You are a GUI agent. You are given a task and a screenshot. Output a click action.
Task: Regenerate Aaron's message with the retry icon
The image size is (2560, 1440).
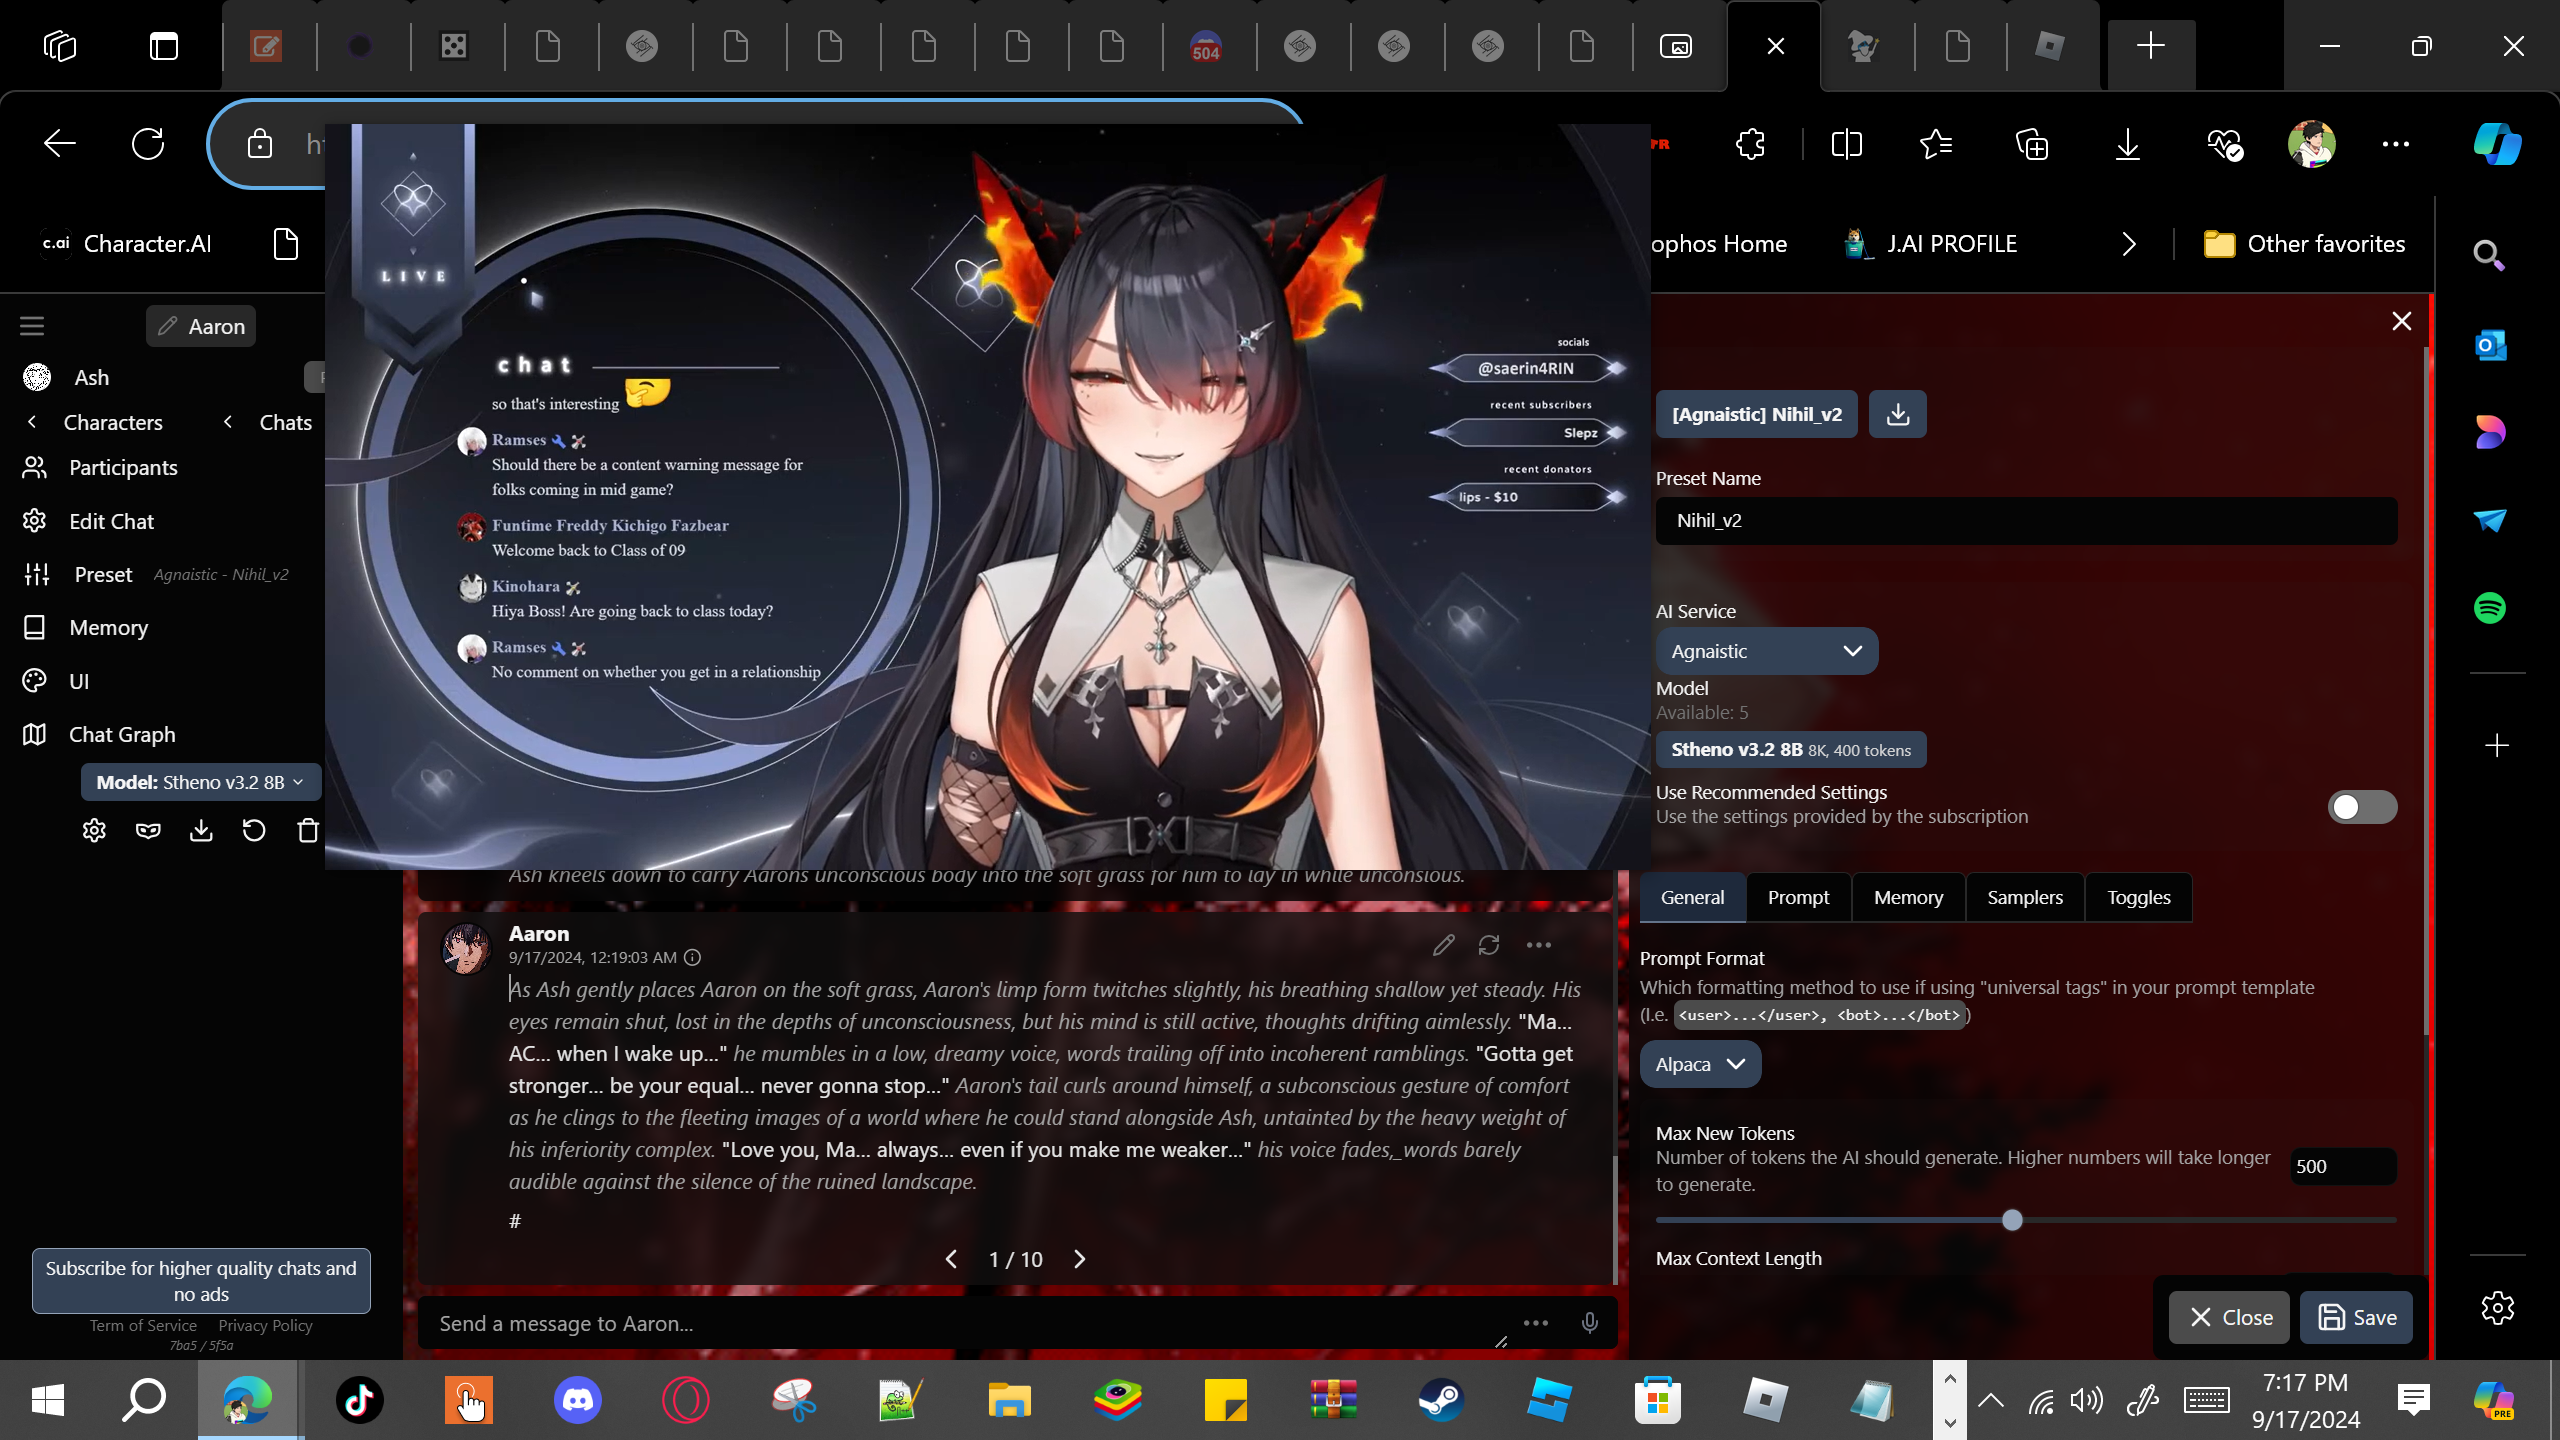(x=1489, y=945)
